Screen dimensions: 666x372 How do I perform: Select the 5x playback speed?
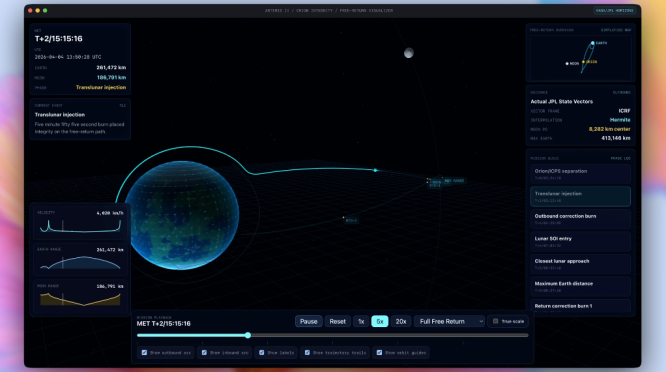[380, 321]
